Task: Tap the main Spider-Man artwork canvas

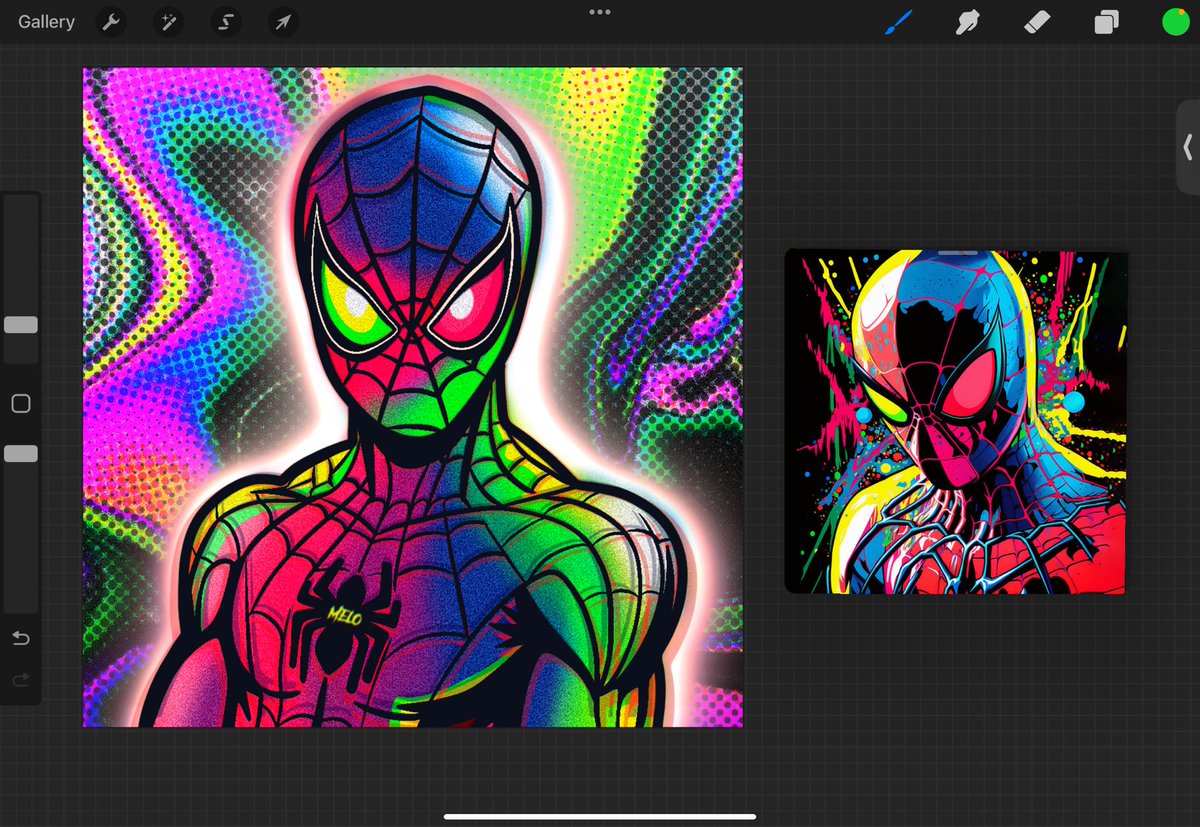Action: point(412,397)
